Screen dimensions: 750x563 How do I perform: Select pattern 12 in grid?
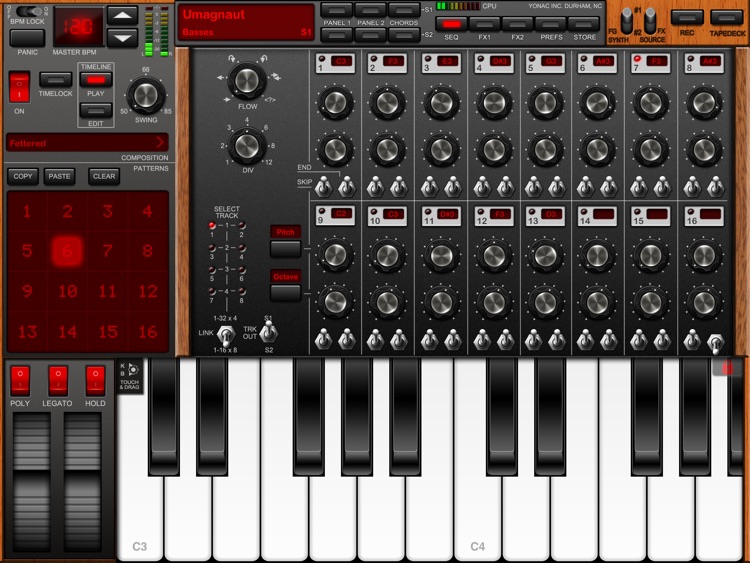pyautogui.click(x=148, y=291)
